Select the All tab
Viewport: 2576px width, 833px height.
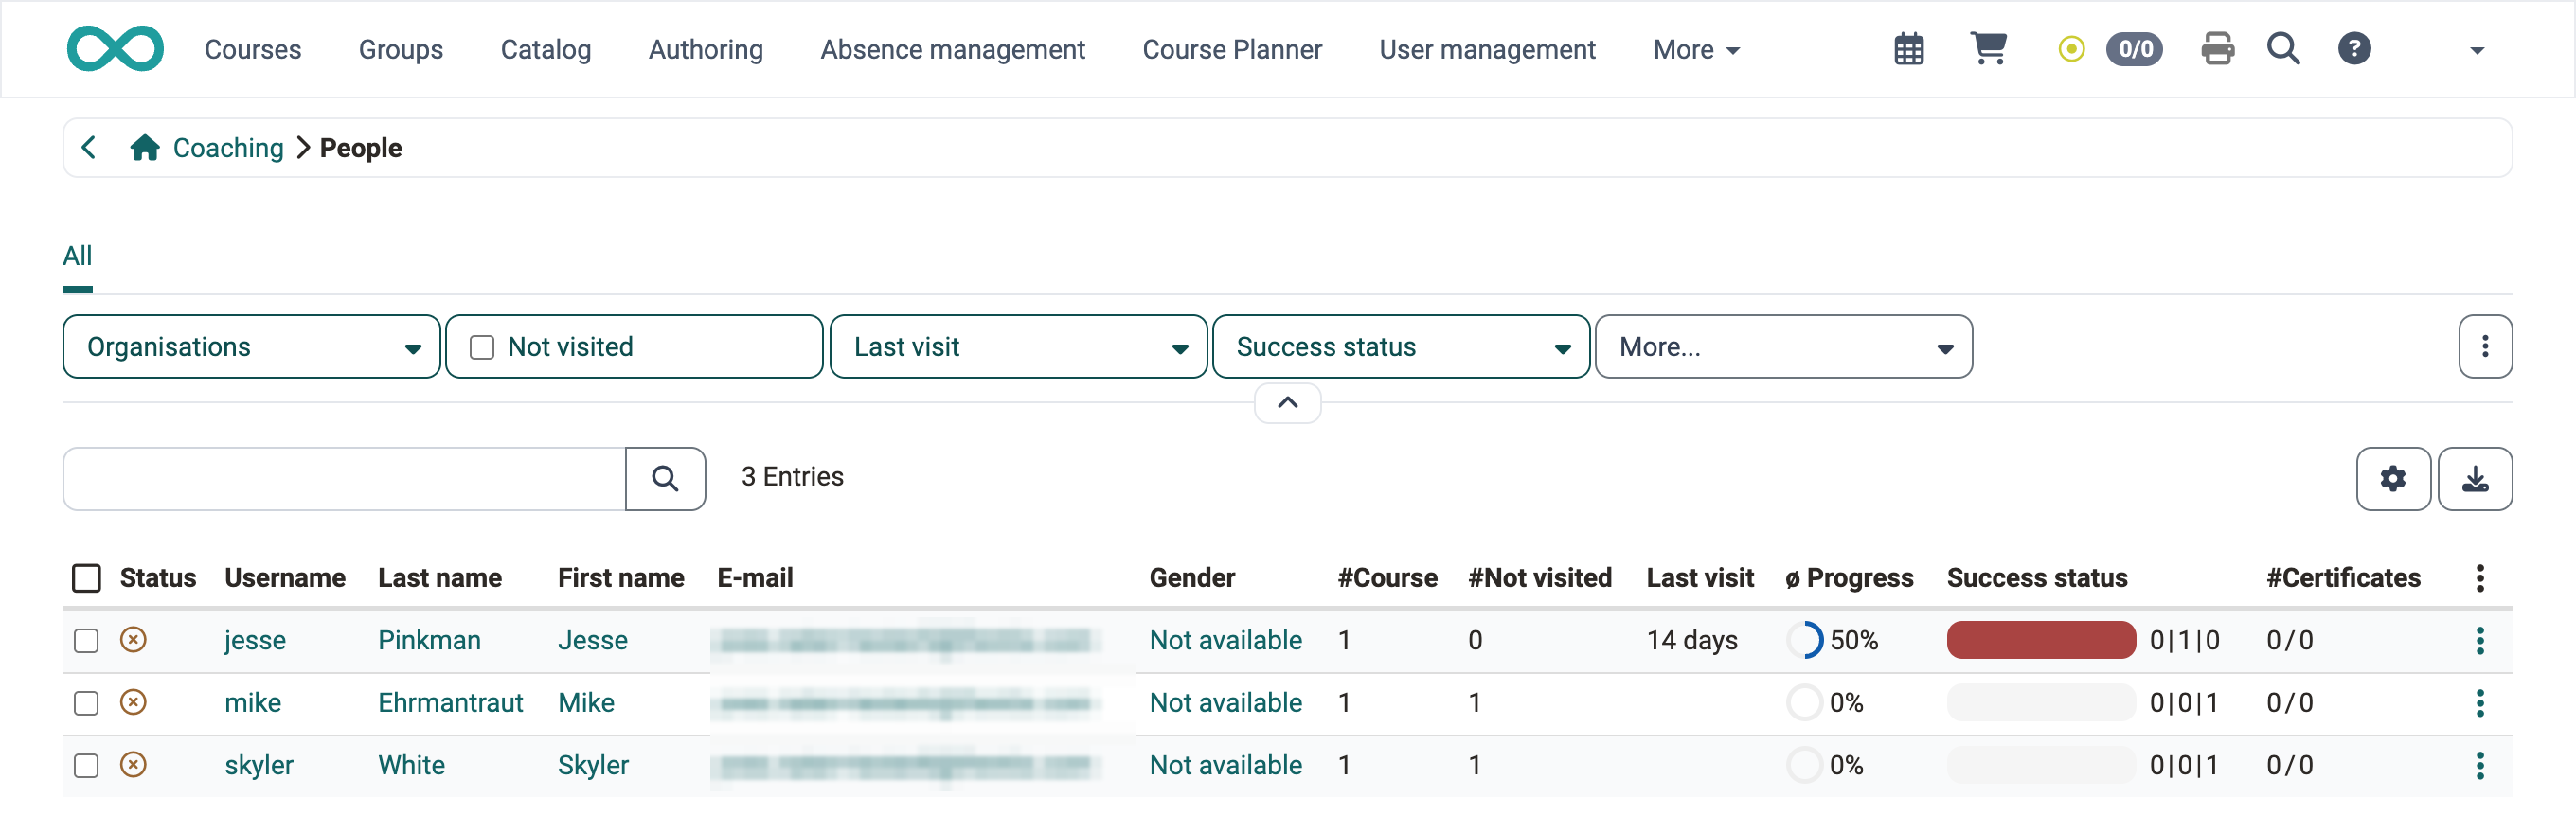[x=77, y=256]
